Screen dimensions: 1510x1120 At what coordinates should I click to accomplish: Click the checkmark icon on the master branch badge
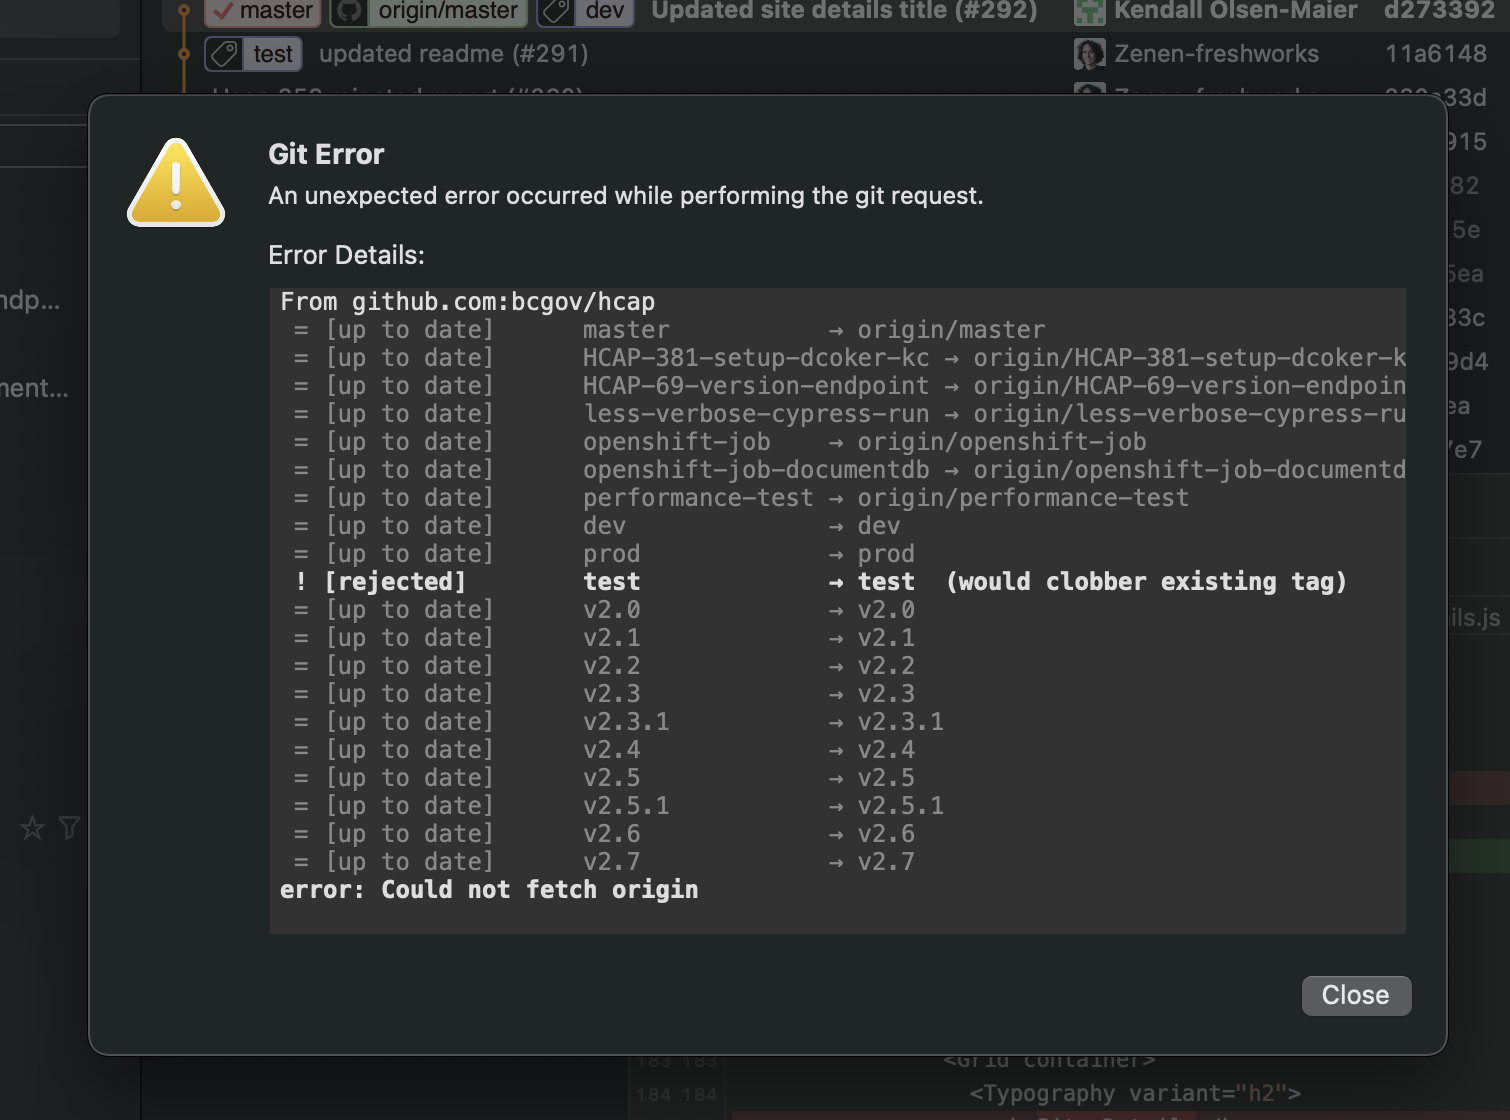point(224,11)
